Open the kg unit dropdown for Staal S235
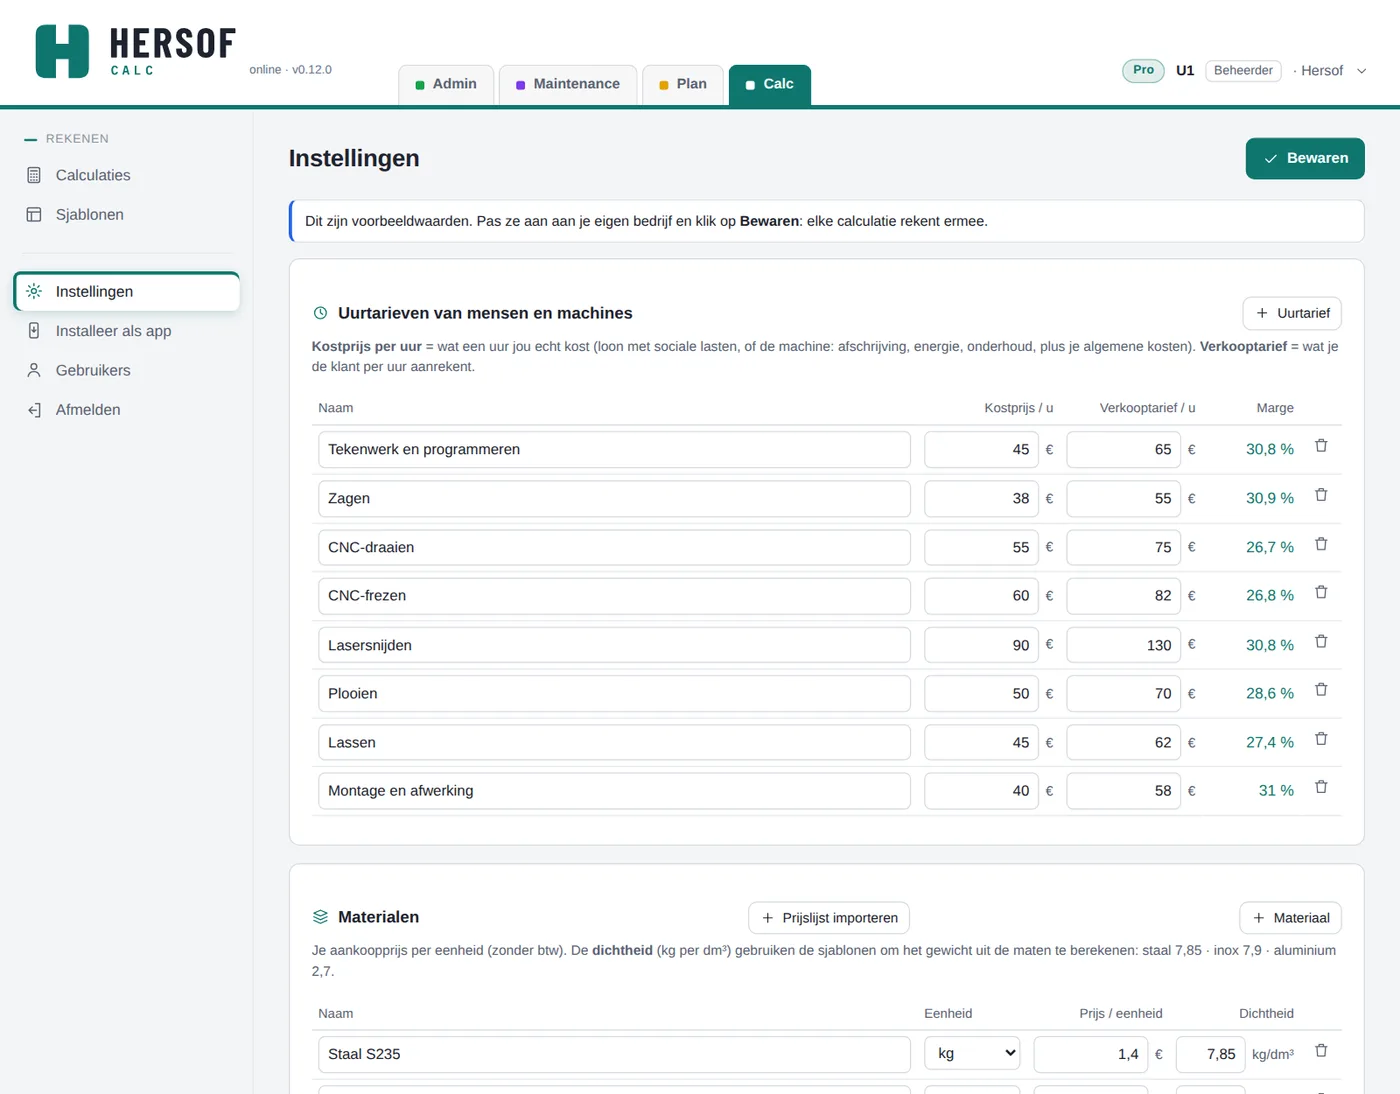Screen dimensions: 1400x1094 click(972, 1053)
